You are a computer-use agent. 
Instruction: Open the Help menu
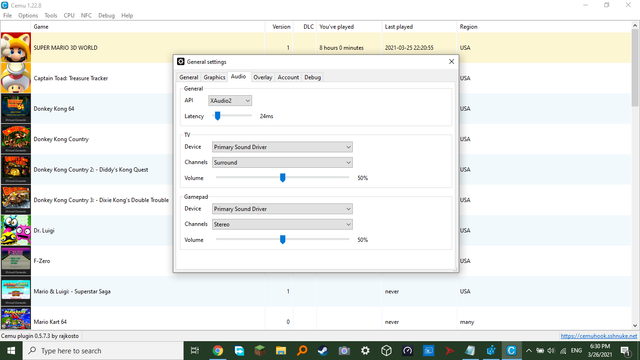click(127, 16)
